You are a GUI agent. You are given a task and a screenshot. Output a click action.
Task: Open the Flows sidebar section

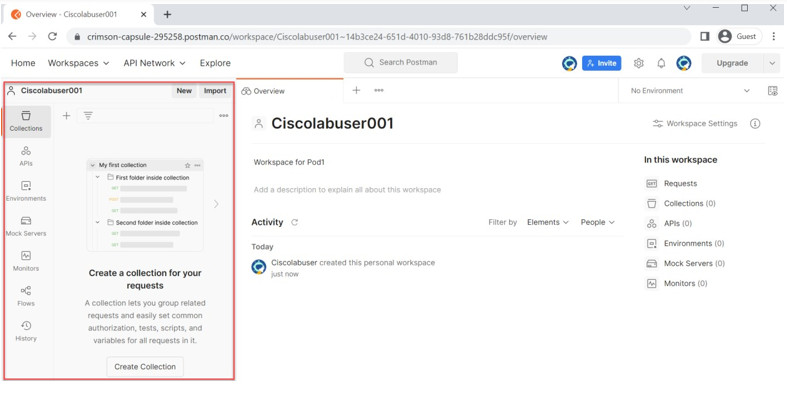point(26,296)
